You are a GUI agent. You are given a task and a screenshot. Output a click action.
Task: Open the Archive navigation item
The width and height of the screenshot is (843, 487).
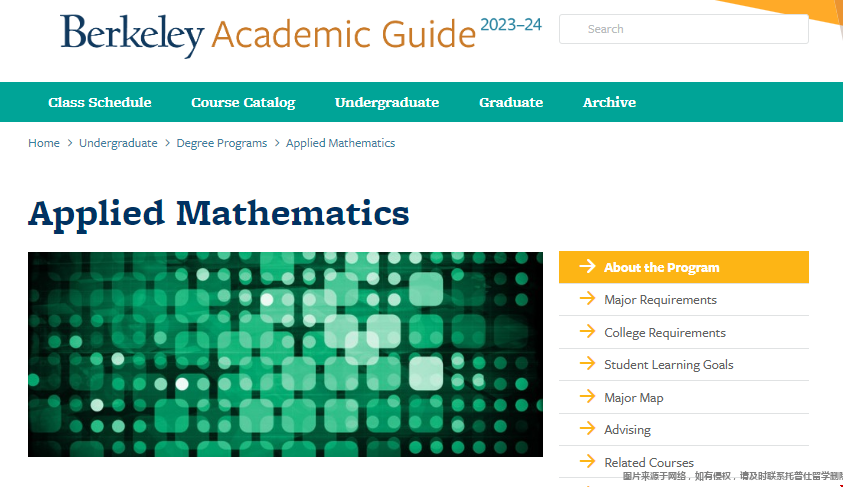click(609, 102)
